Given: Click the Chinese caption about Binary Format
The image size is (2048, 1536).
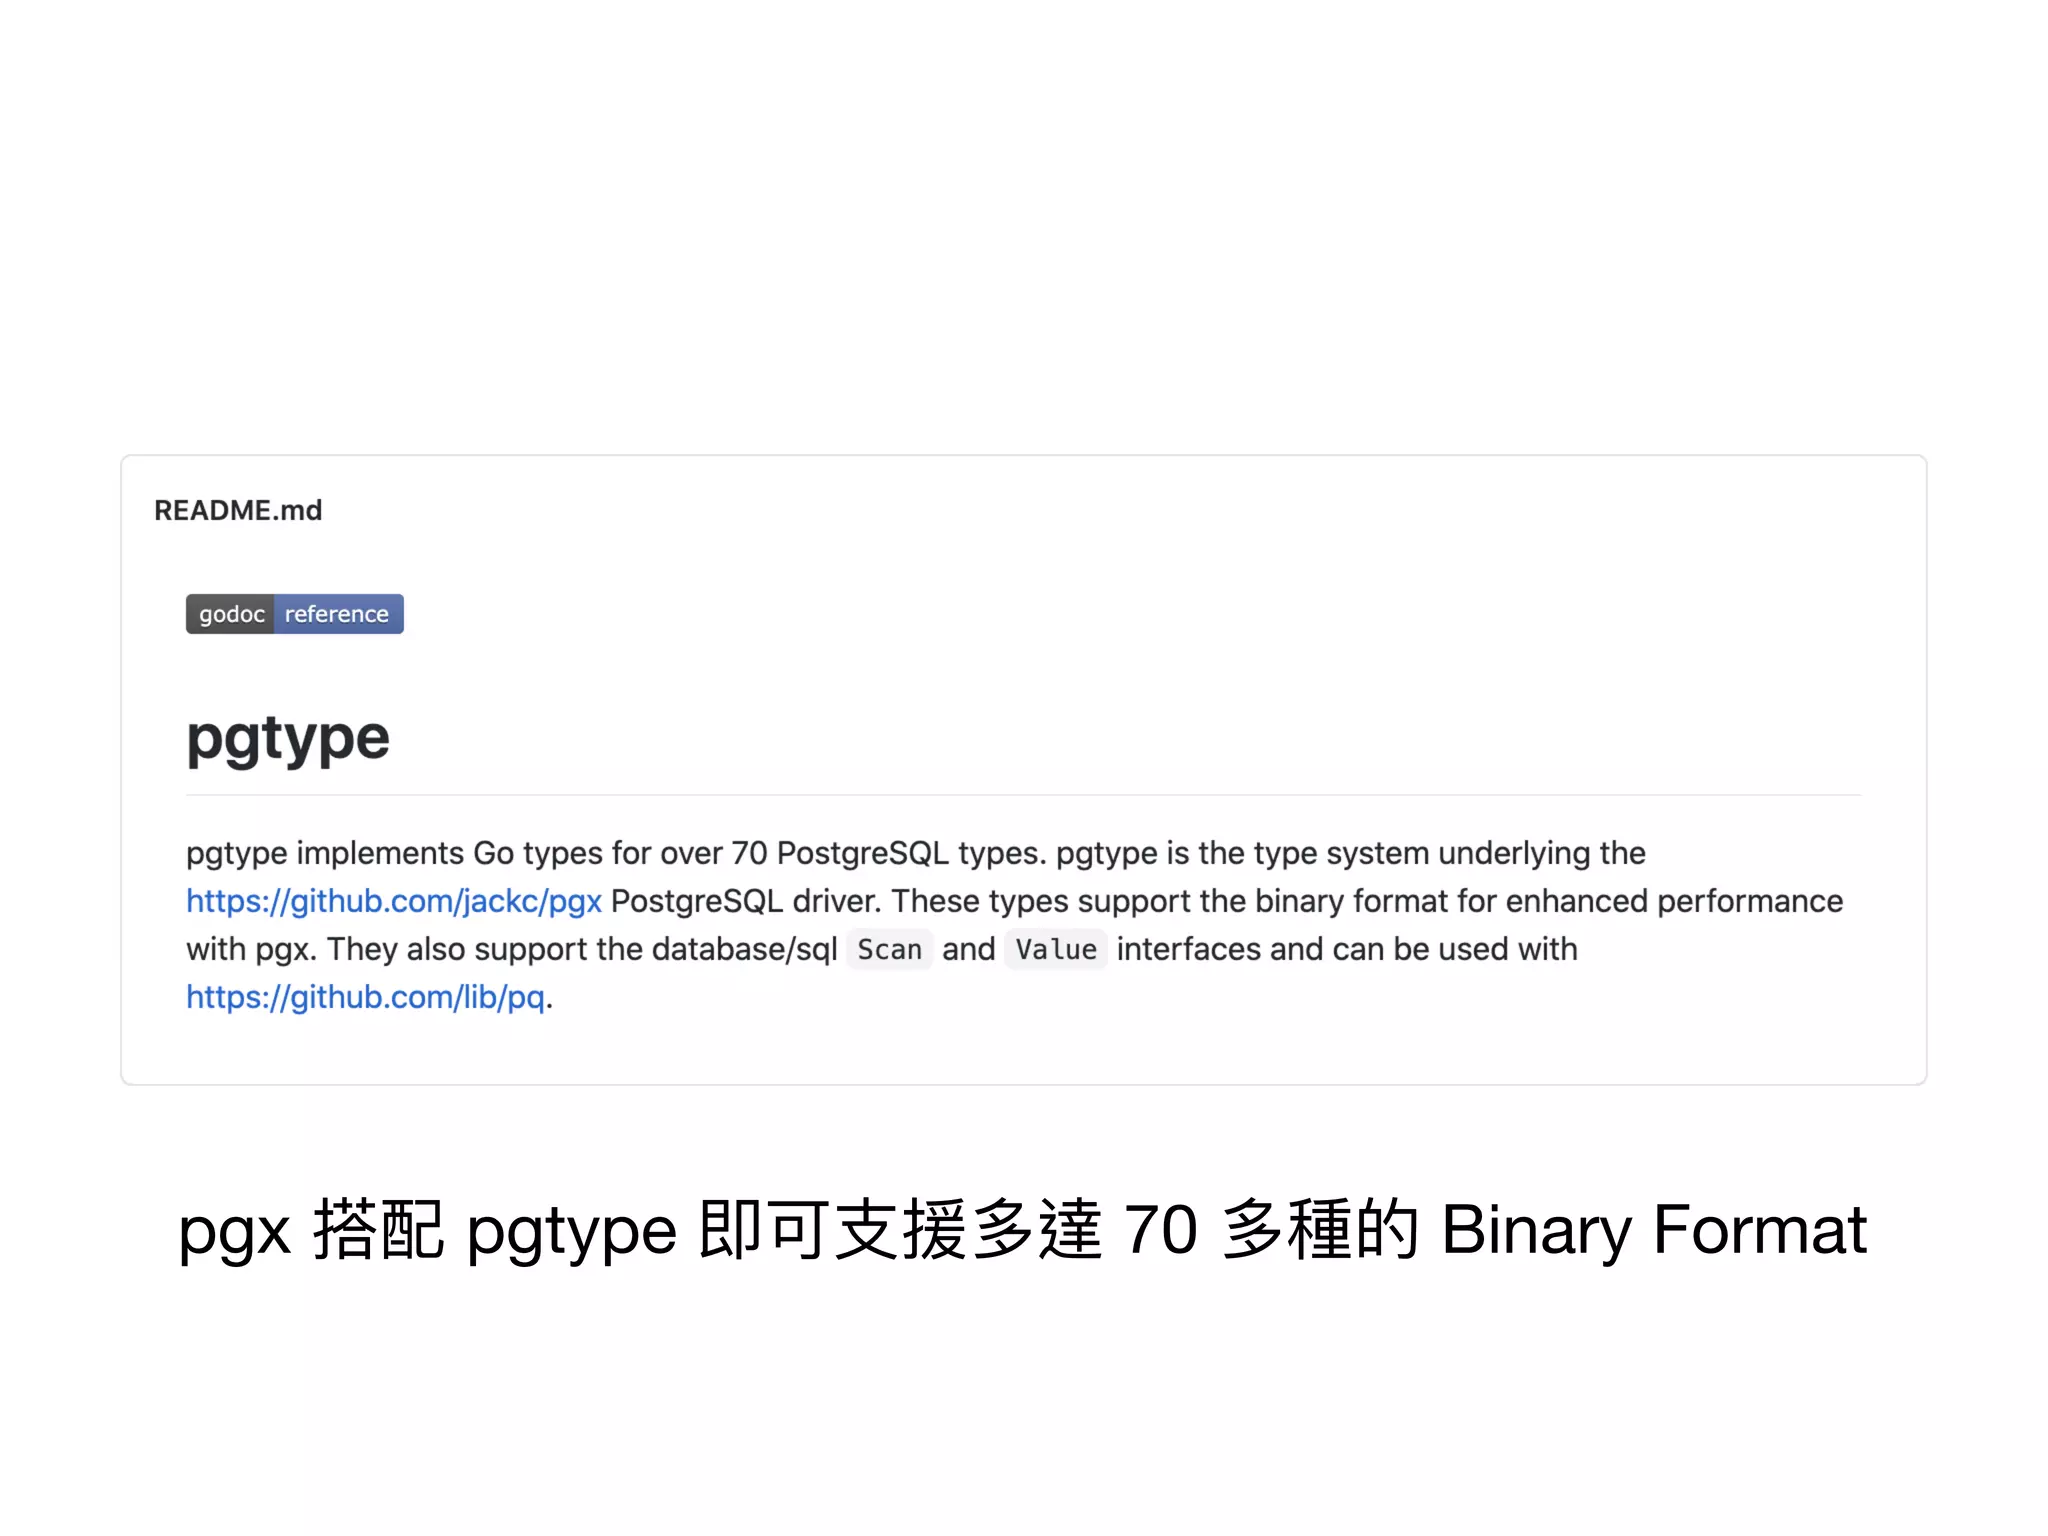Looking at the screenshot, I should [1022, 1229].
